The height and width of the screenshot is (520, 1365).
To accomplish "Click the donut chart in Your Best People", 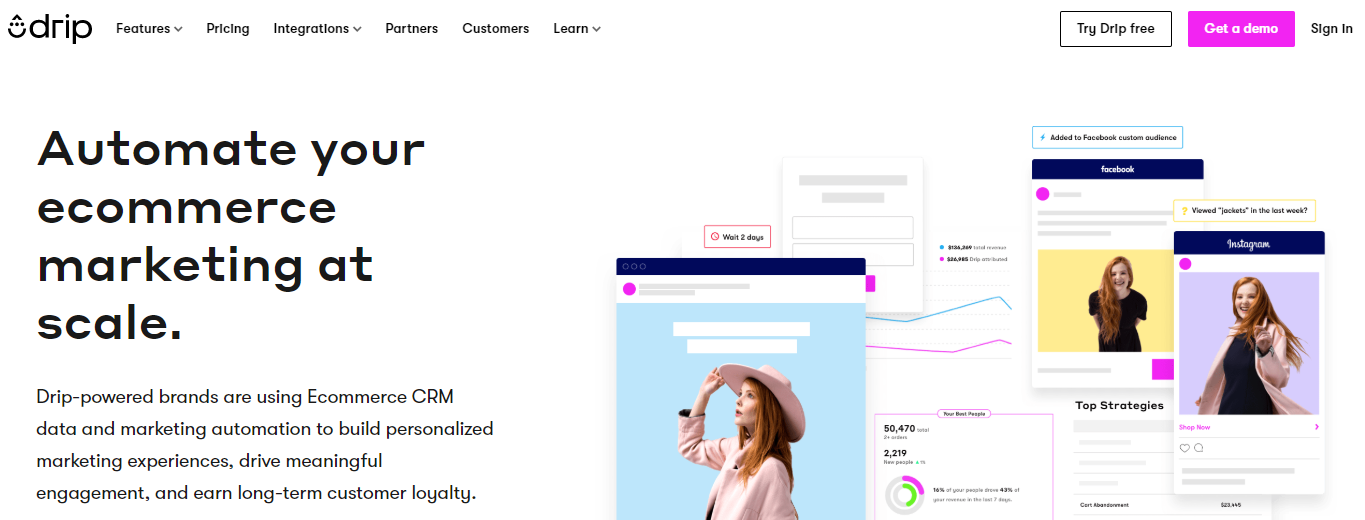I will coord(905,495).
